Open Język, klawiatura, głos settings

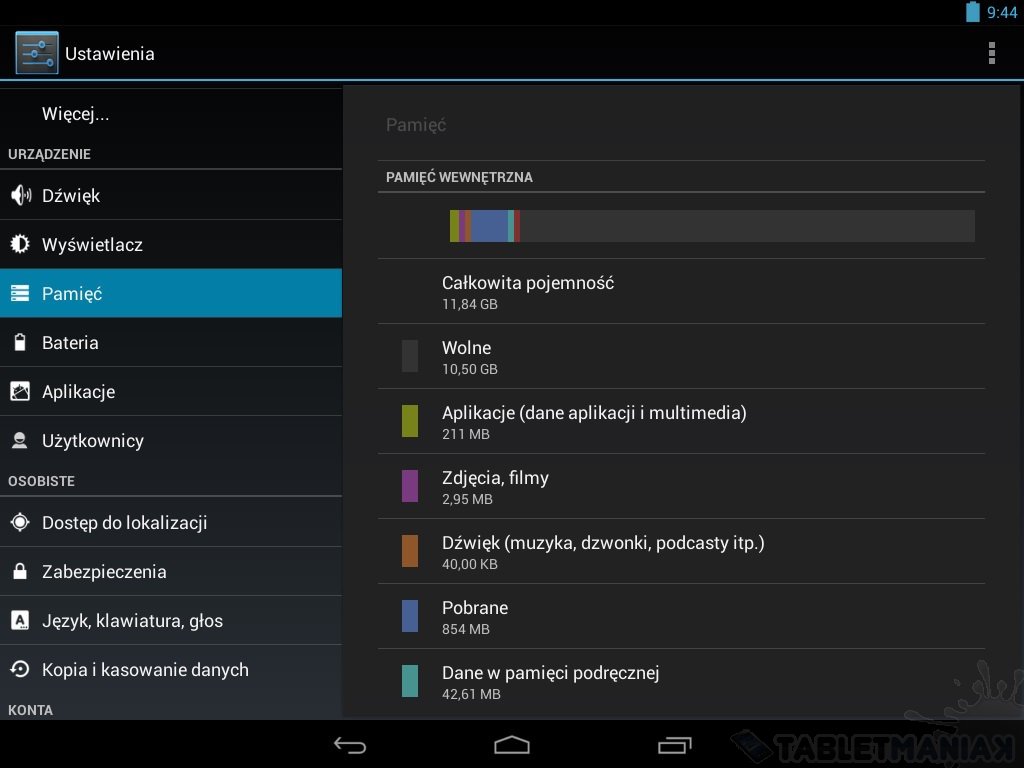tap(171, 620)
